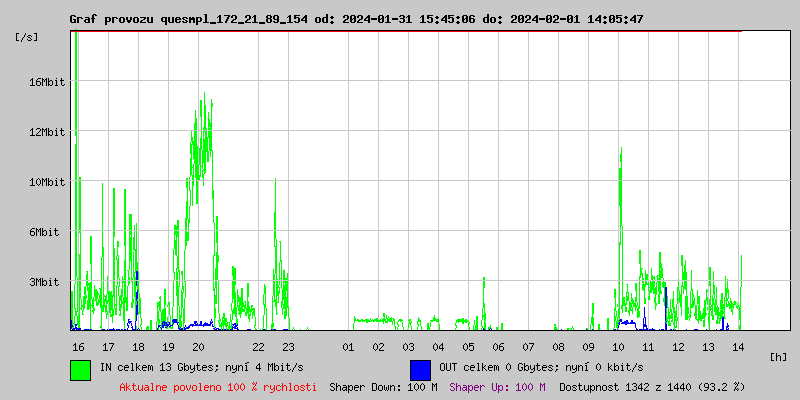800x400 pixels.
Task: Click the 10Mbit y-axis label
Action: click(x=47, y=182)
